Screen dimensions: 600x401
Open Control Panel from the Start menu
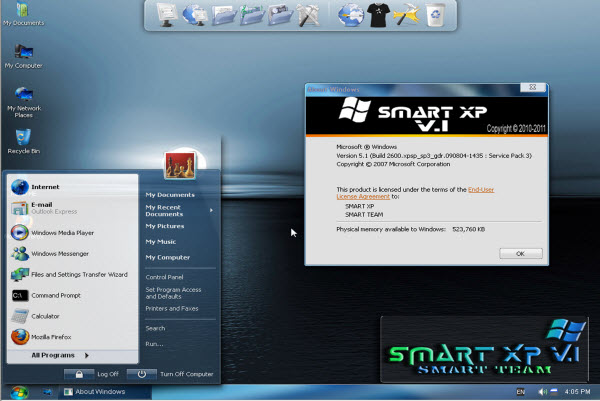coord(164,277)
